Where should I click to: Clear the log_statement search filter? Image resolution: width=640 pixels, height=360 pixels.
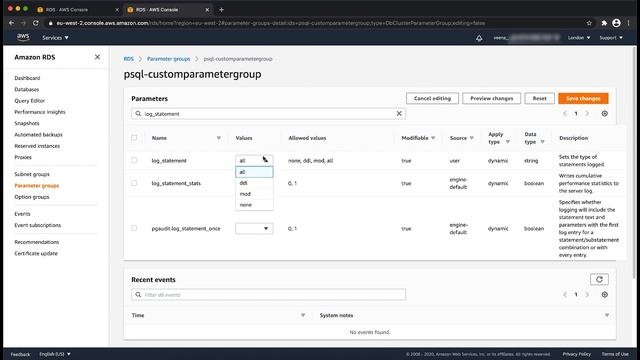(x=399, y=113)
